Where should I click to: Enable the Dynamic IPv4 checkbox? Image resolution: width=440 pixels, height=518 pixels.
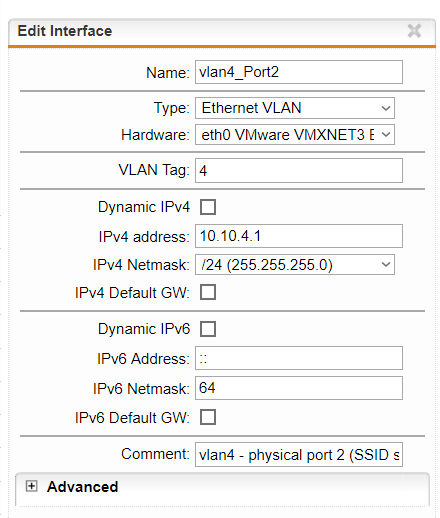click(x=208, y=207)
